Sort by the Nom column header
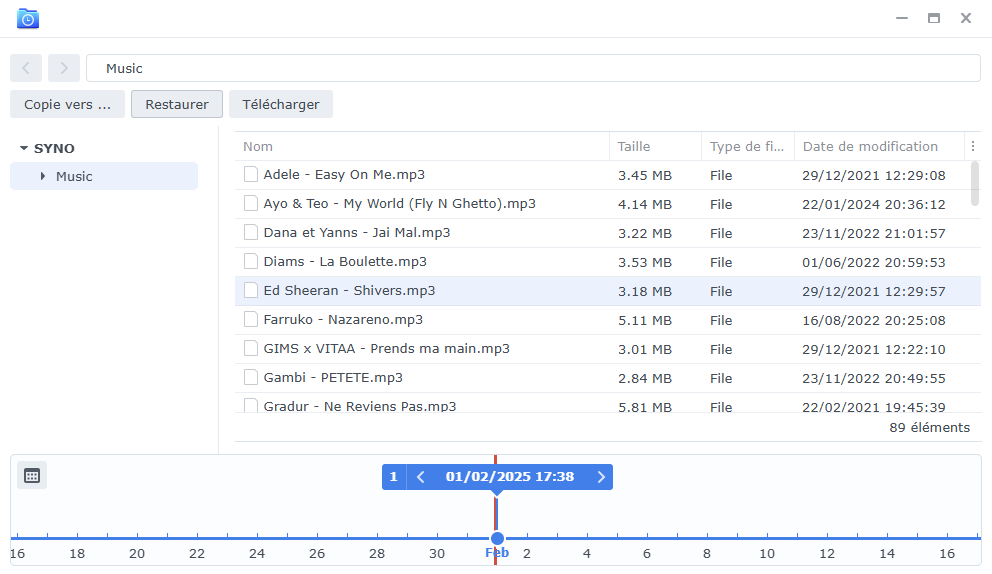992x574 pixels. [422, 146]
